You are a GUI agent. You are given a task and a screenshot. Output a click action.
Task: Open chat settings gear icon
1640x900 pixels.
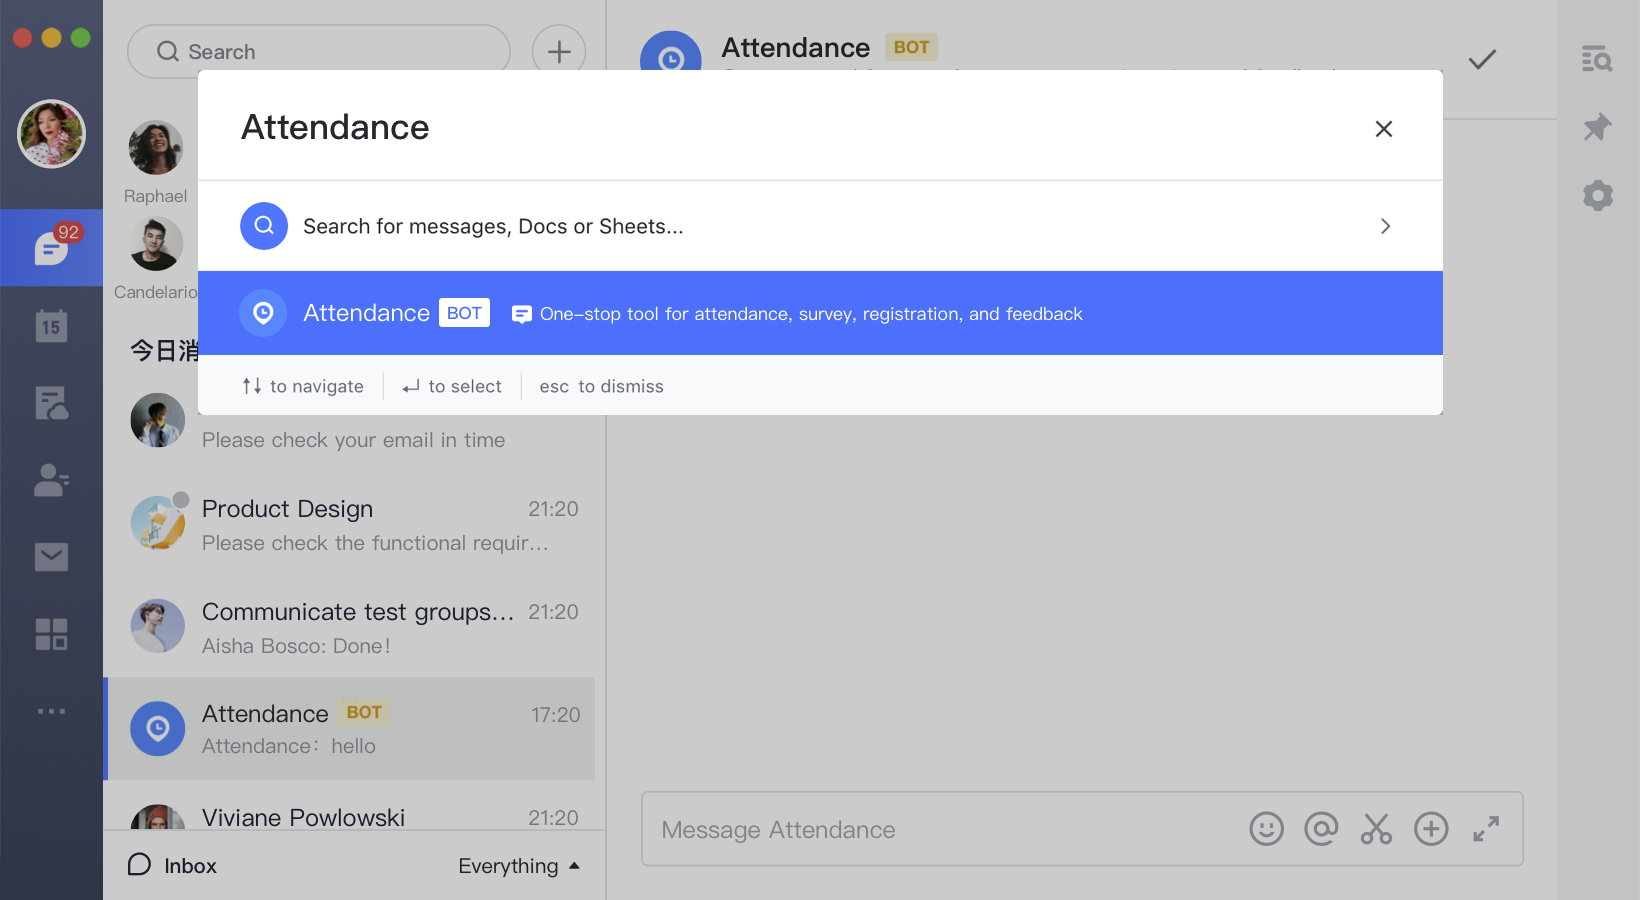(x=1597, y=195)
